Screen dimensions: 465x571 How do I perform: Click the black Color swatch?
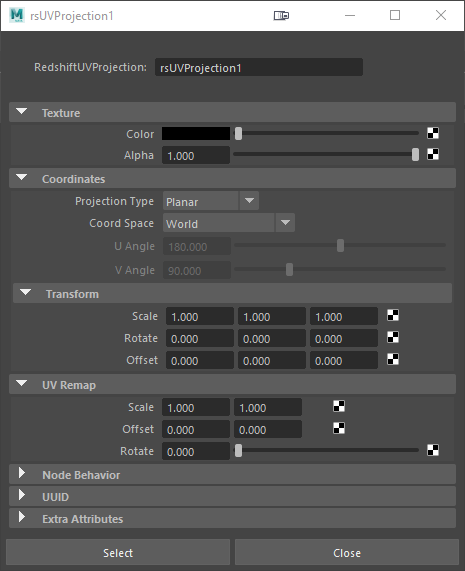click(x=196, y=134)
